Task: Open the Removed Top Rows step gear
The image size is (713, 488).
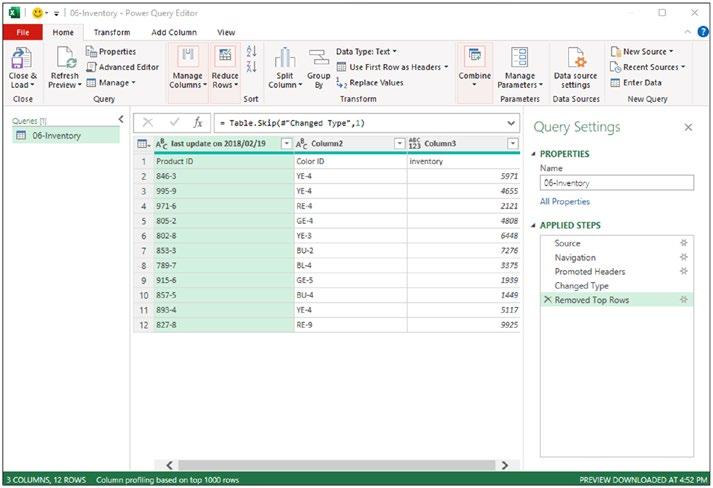Action: coord(683,299)
